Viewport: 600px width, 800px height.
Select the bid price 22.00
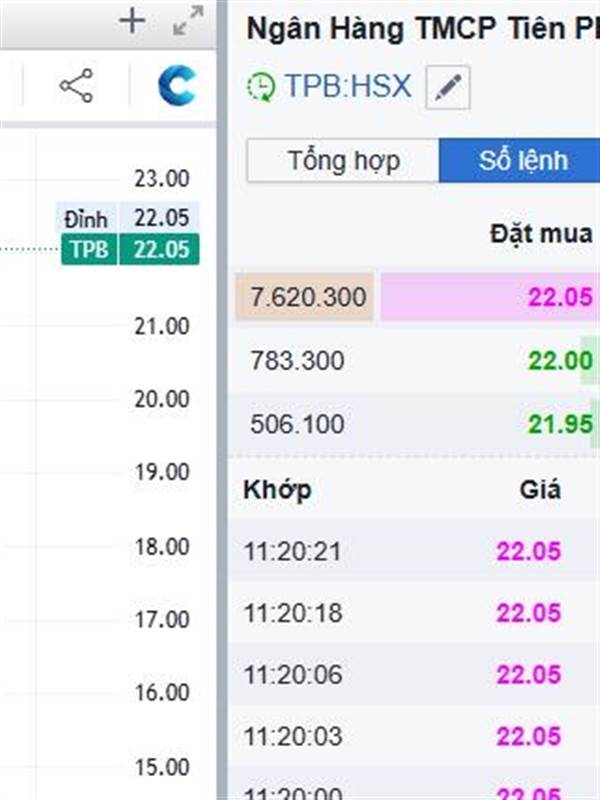click(x=560, y=361)
